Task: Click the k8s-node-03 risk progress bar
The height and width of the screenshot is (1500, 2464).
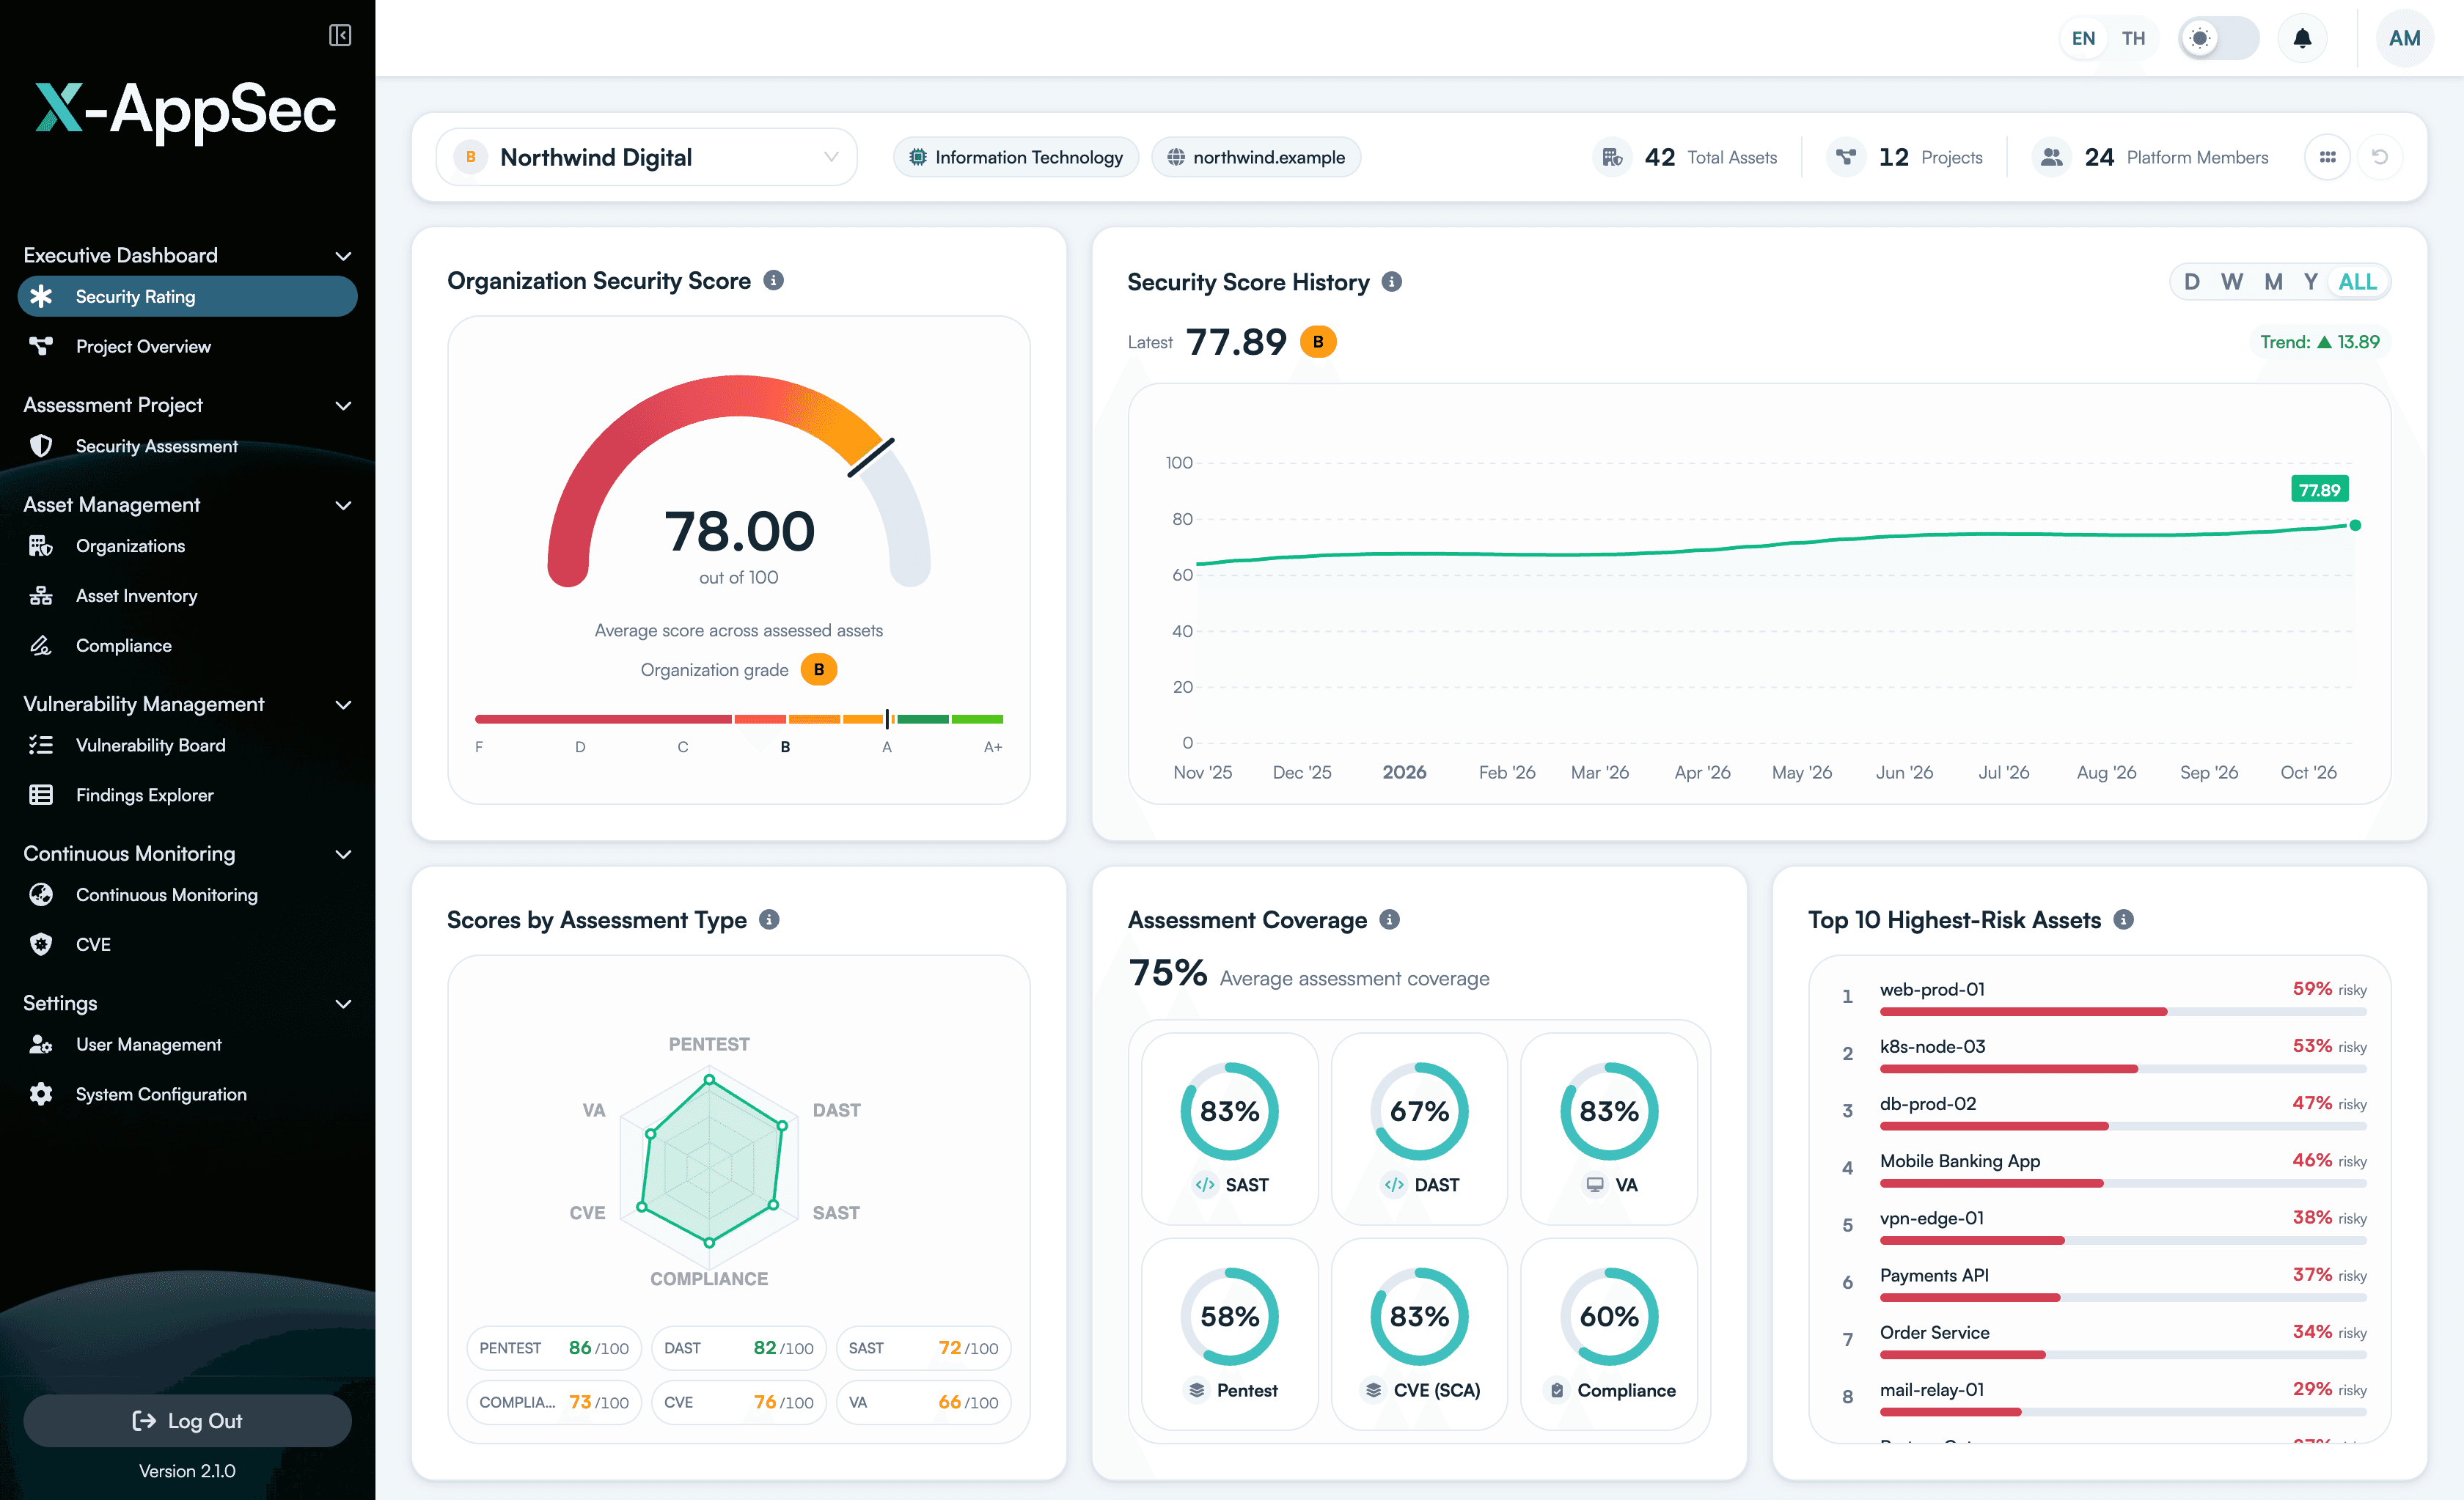Action: (x=2122, y=1069)
